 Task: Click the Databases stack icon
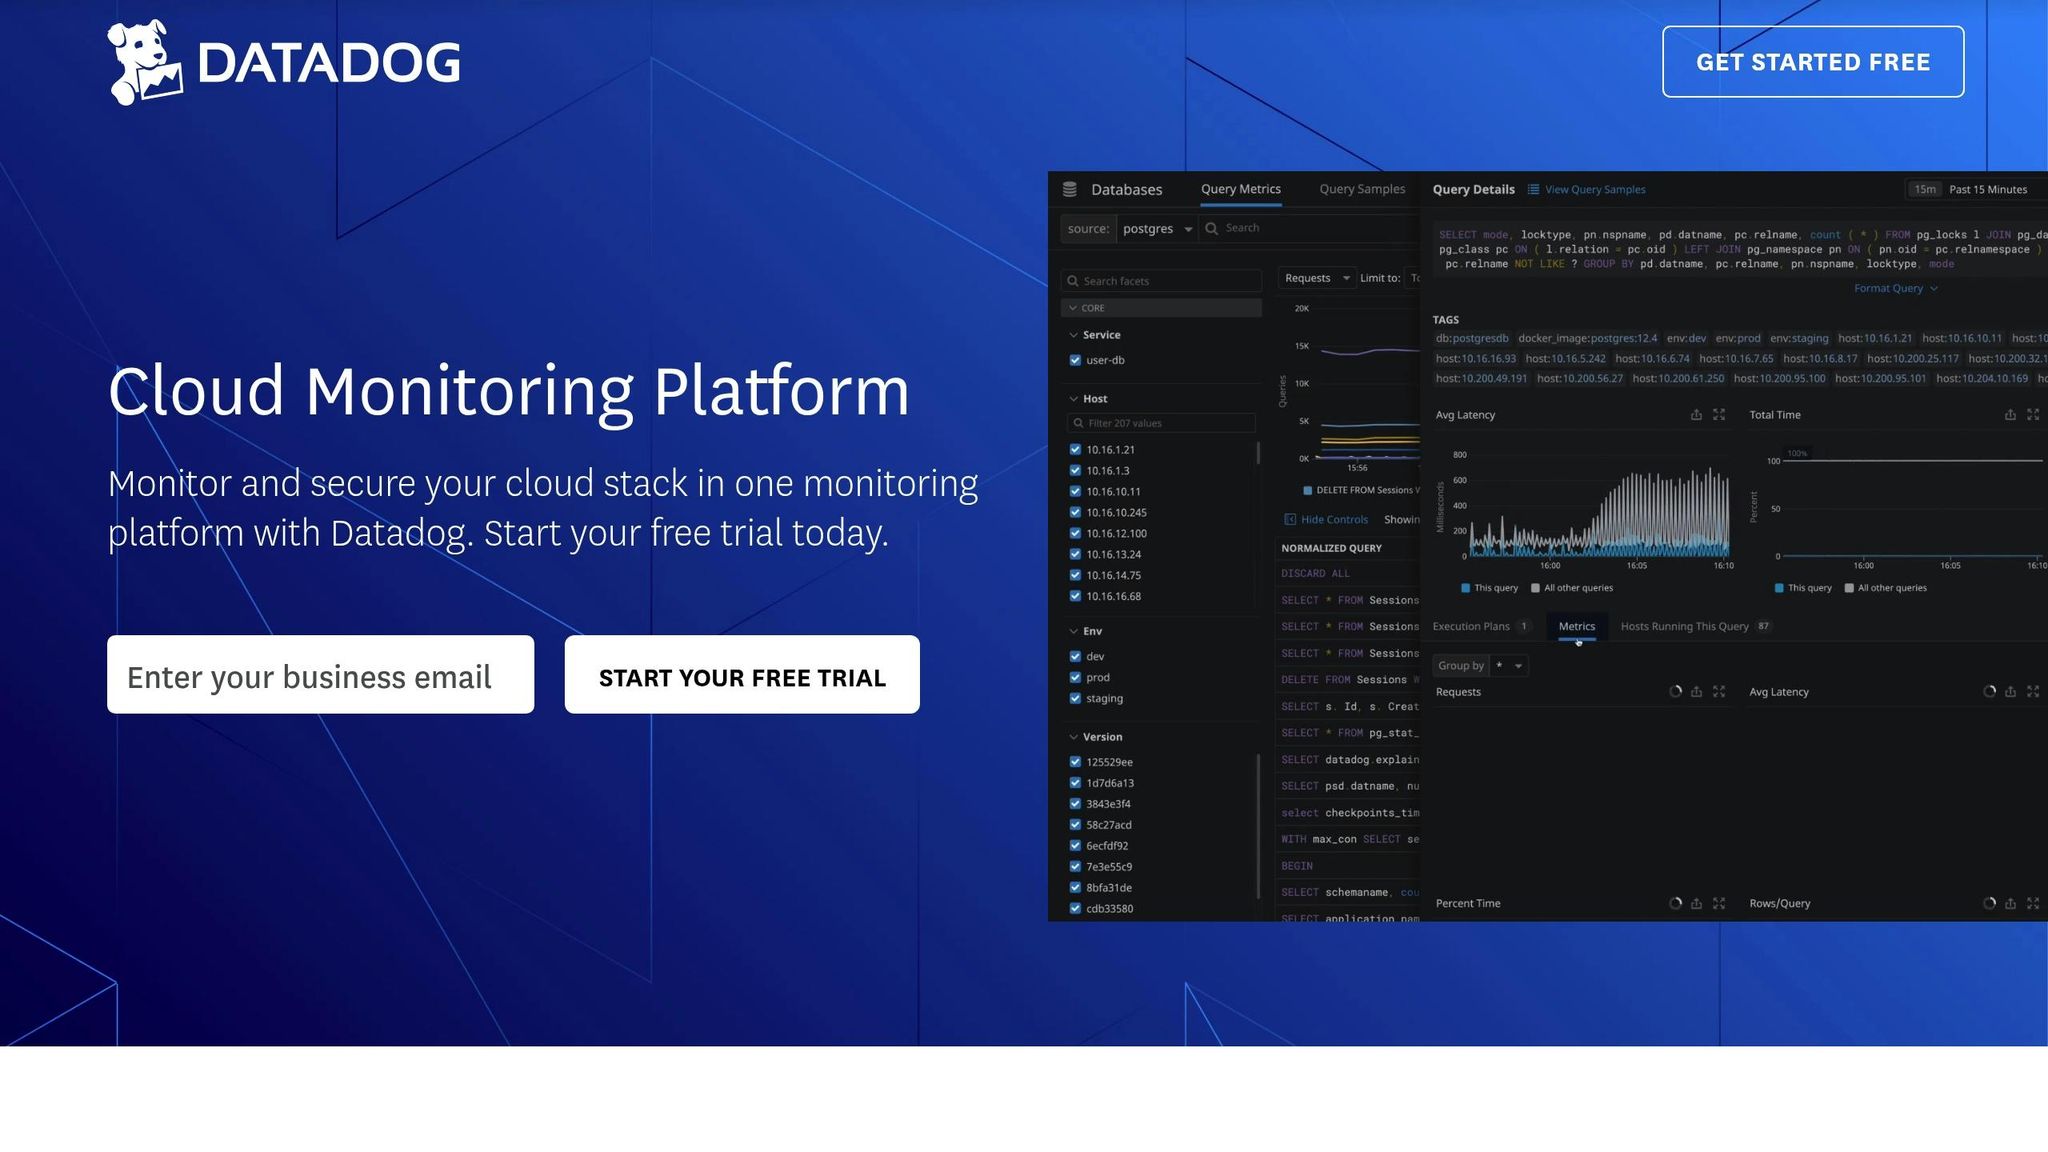(x=1069, y=189)
